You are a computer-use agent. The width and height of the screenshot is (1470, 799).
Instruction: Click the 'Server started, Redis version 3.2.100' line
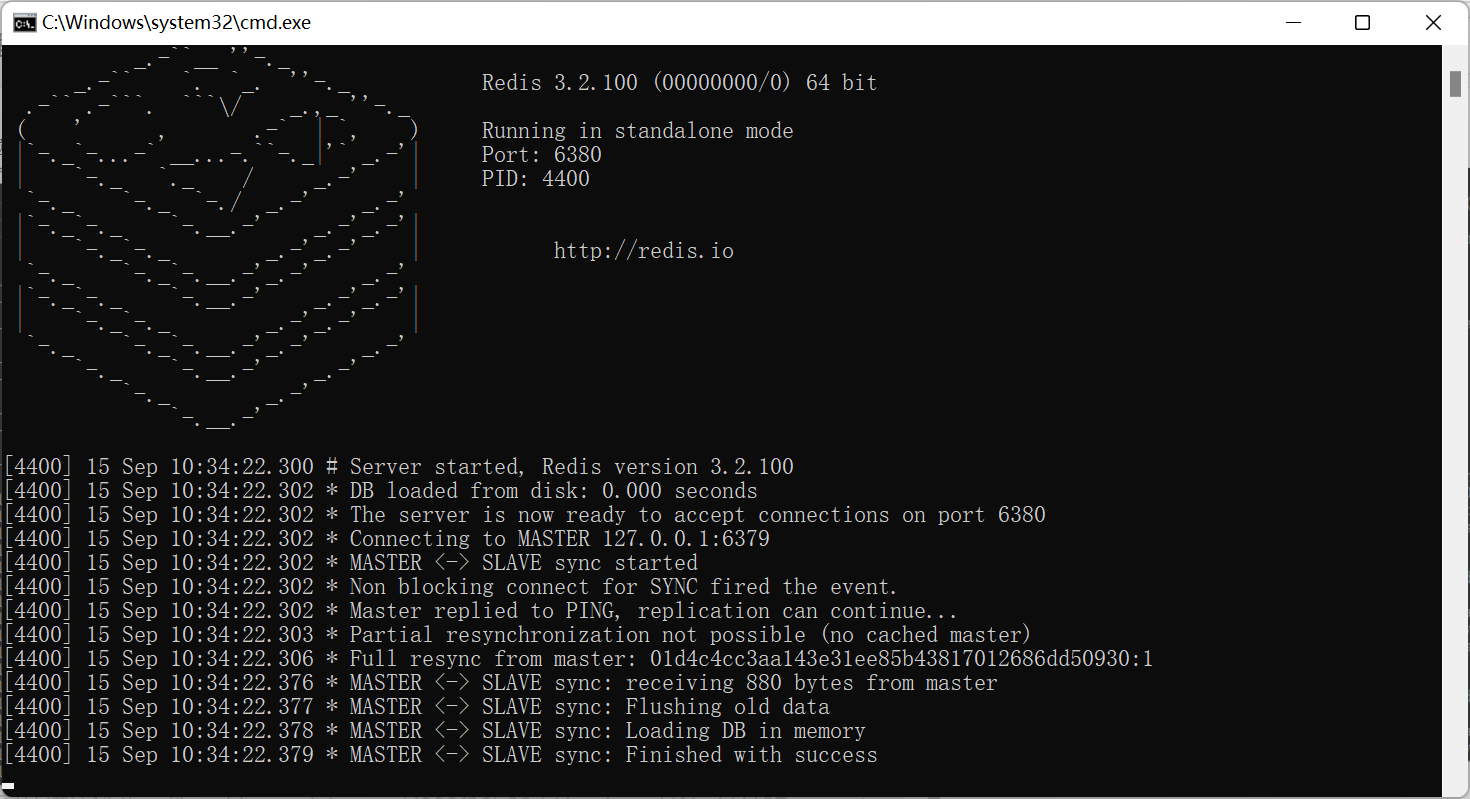pos(399,467)
